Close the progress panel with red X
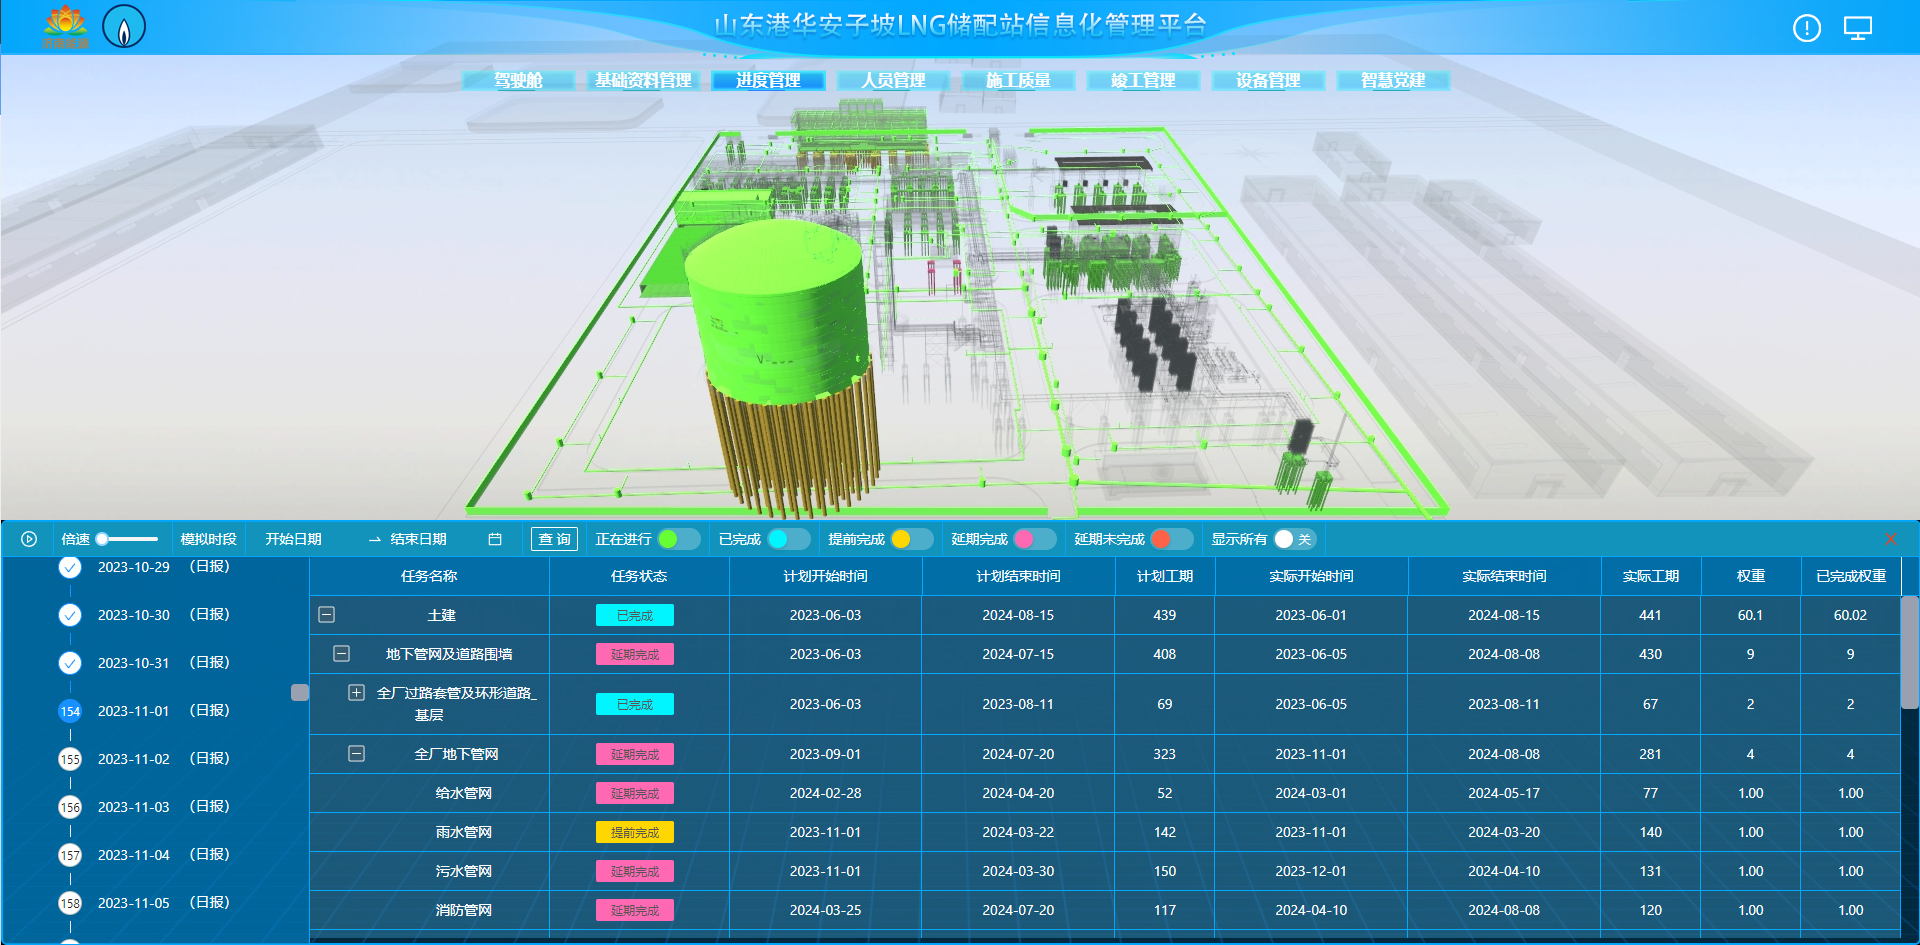1920x945 pixels. pyautogui.click(x=1890, y=539)
